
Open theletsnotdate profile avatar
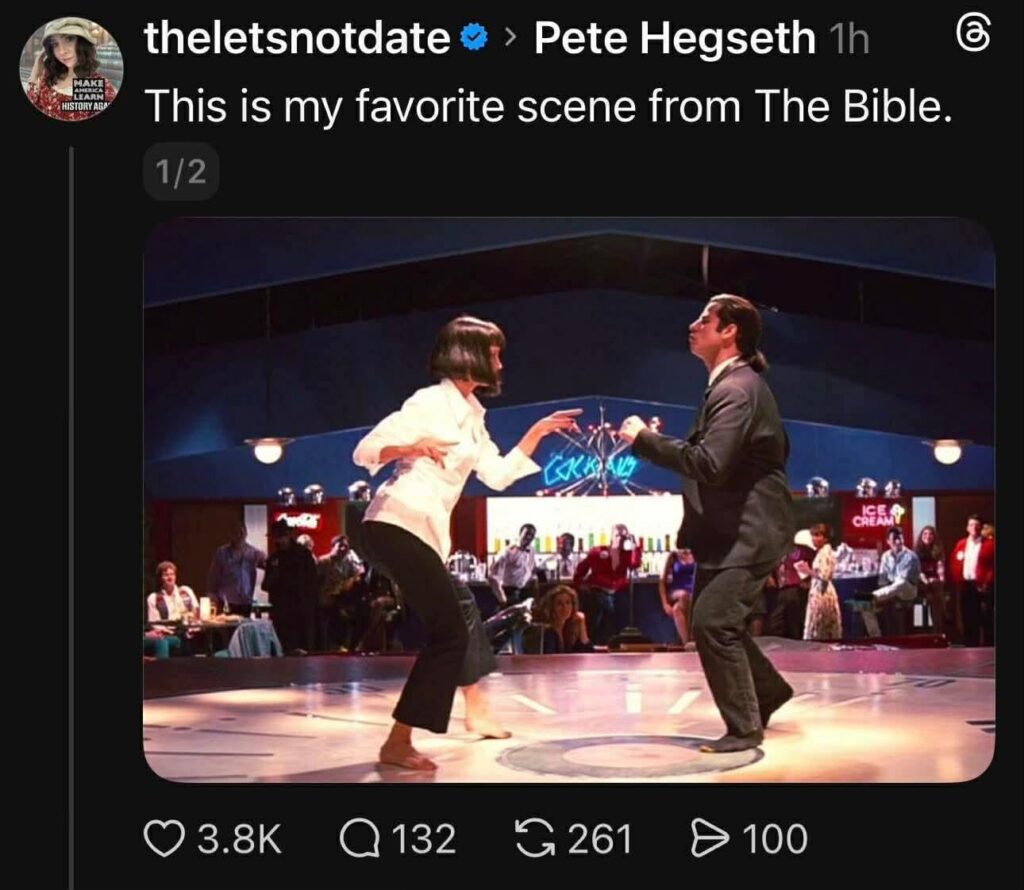pos(71,69)
